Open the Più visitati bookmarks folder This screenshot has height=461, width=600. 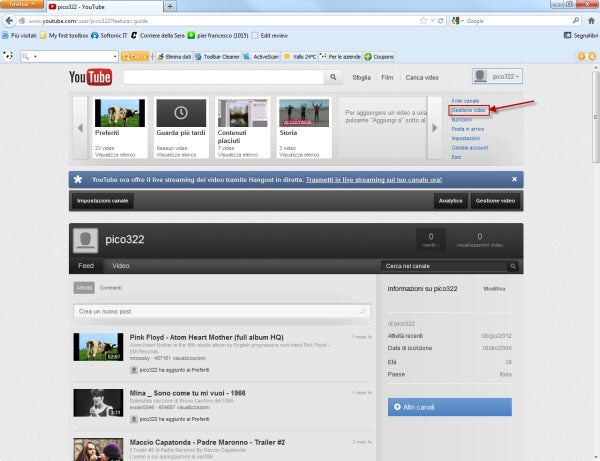(19, 36)
